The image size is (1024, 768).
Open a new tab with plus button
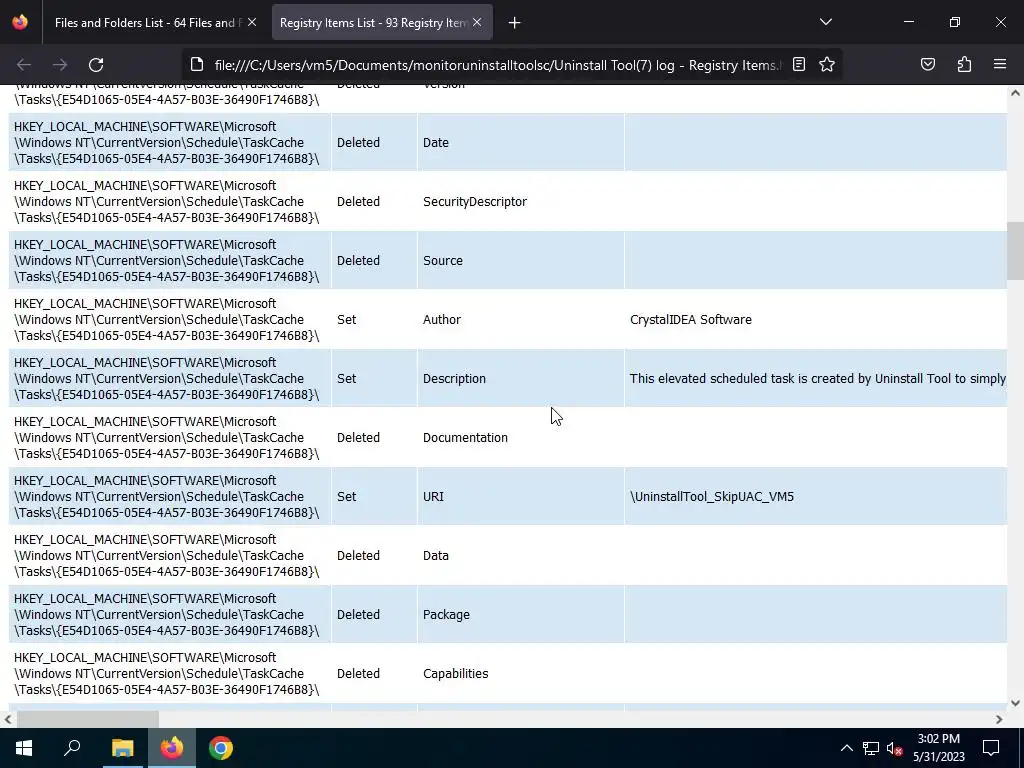pyautogui.click(x=515, y=23)
